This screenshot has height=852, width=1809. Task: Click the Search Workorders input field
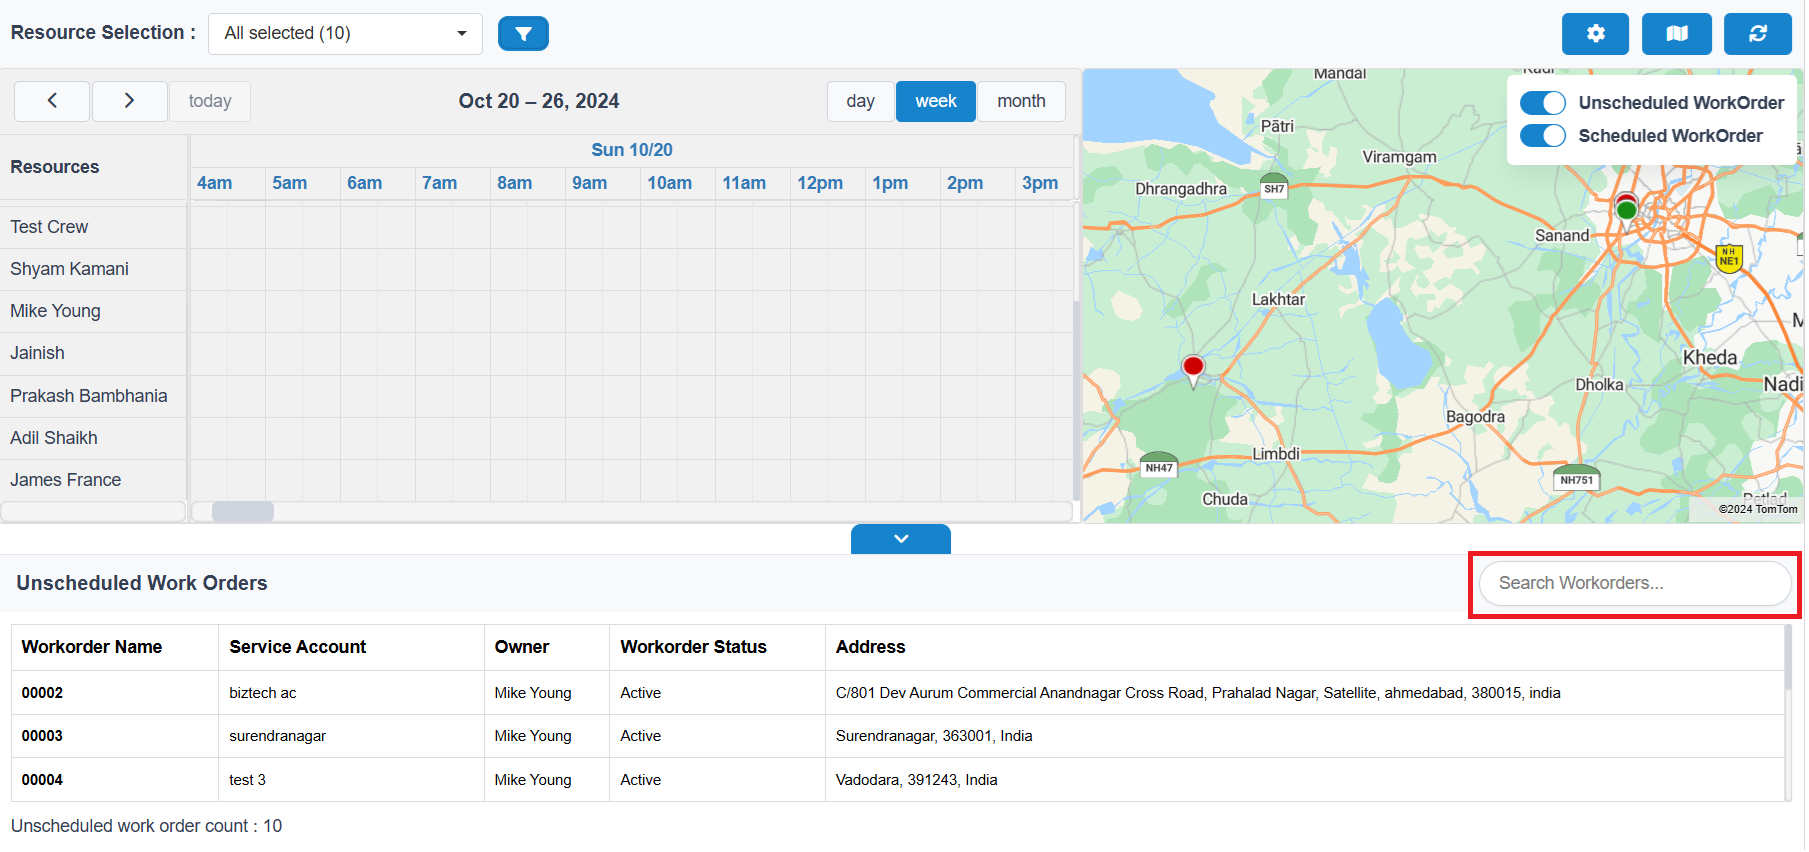(x=1635, y=583)
